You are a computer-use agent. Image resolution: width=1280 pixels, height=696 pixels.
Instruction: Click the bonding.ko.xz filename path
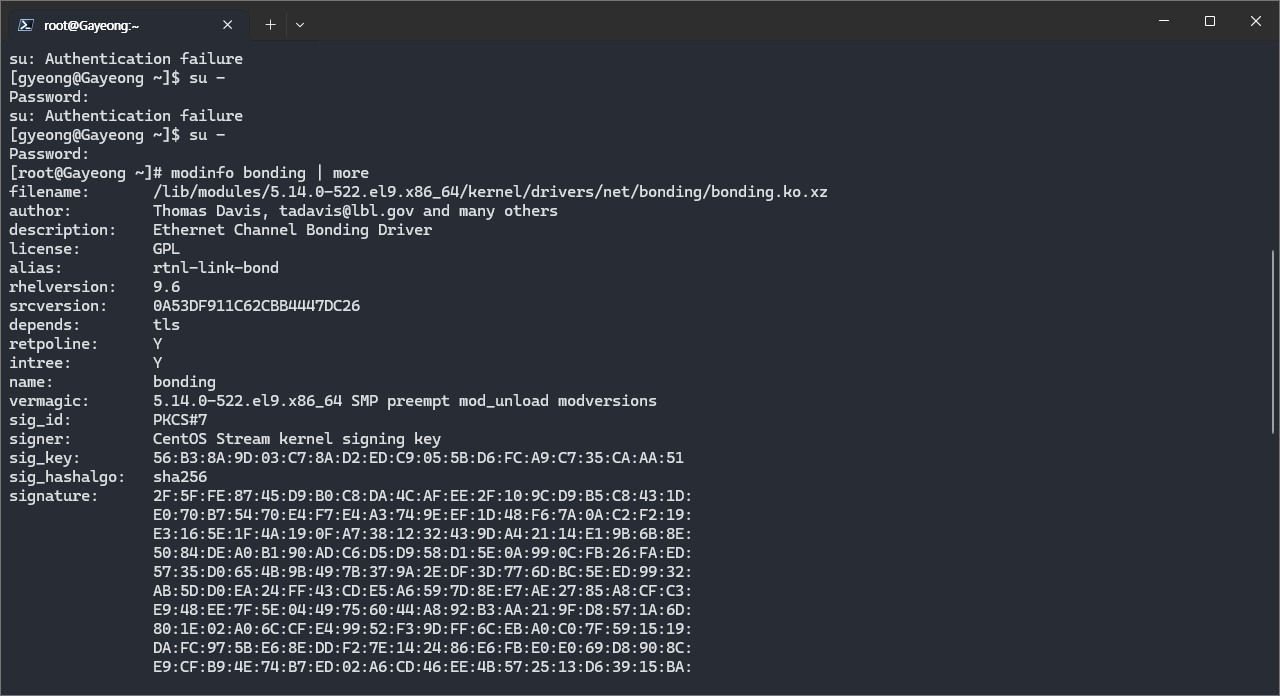click(x=490, y=192)
